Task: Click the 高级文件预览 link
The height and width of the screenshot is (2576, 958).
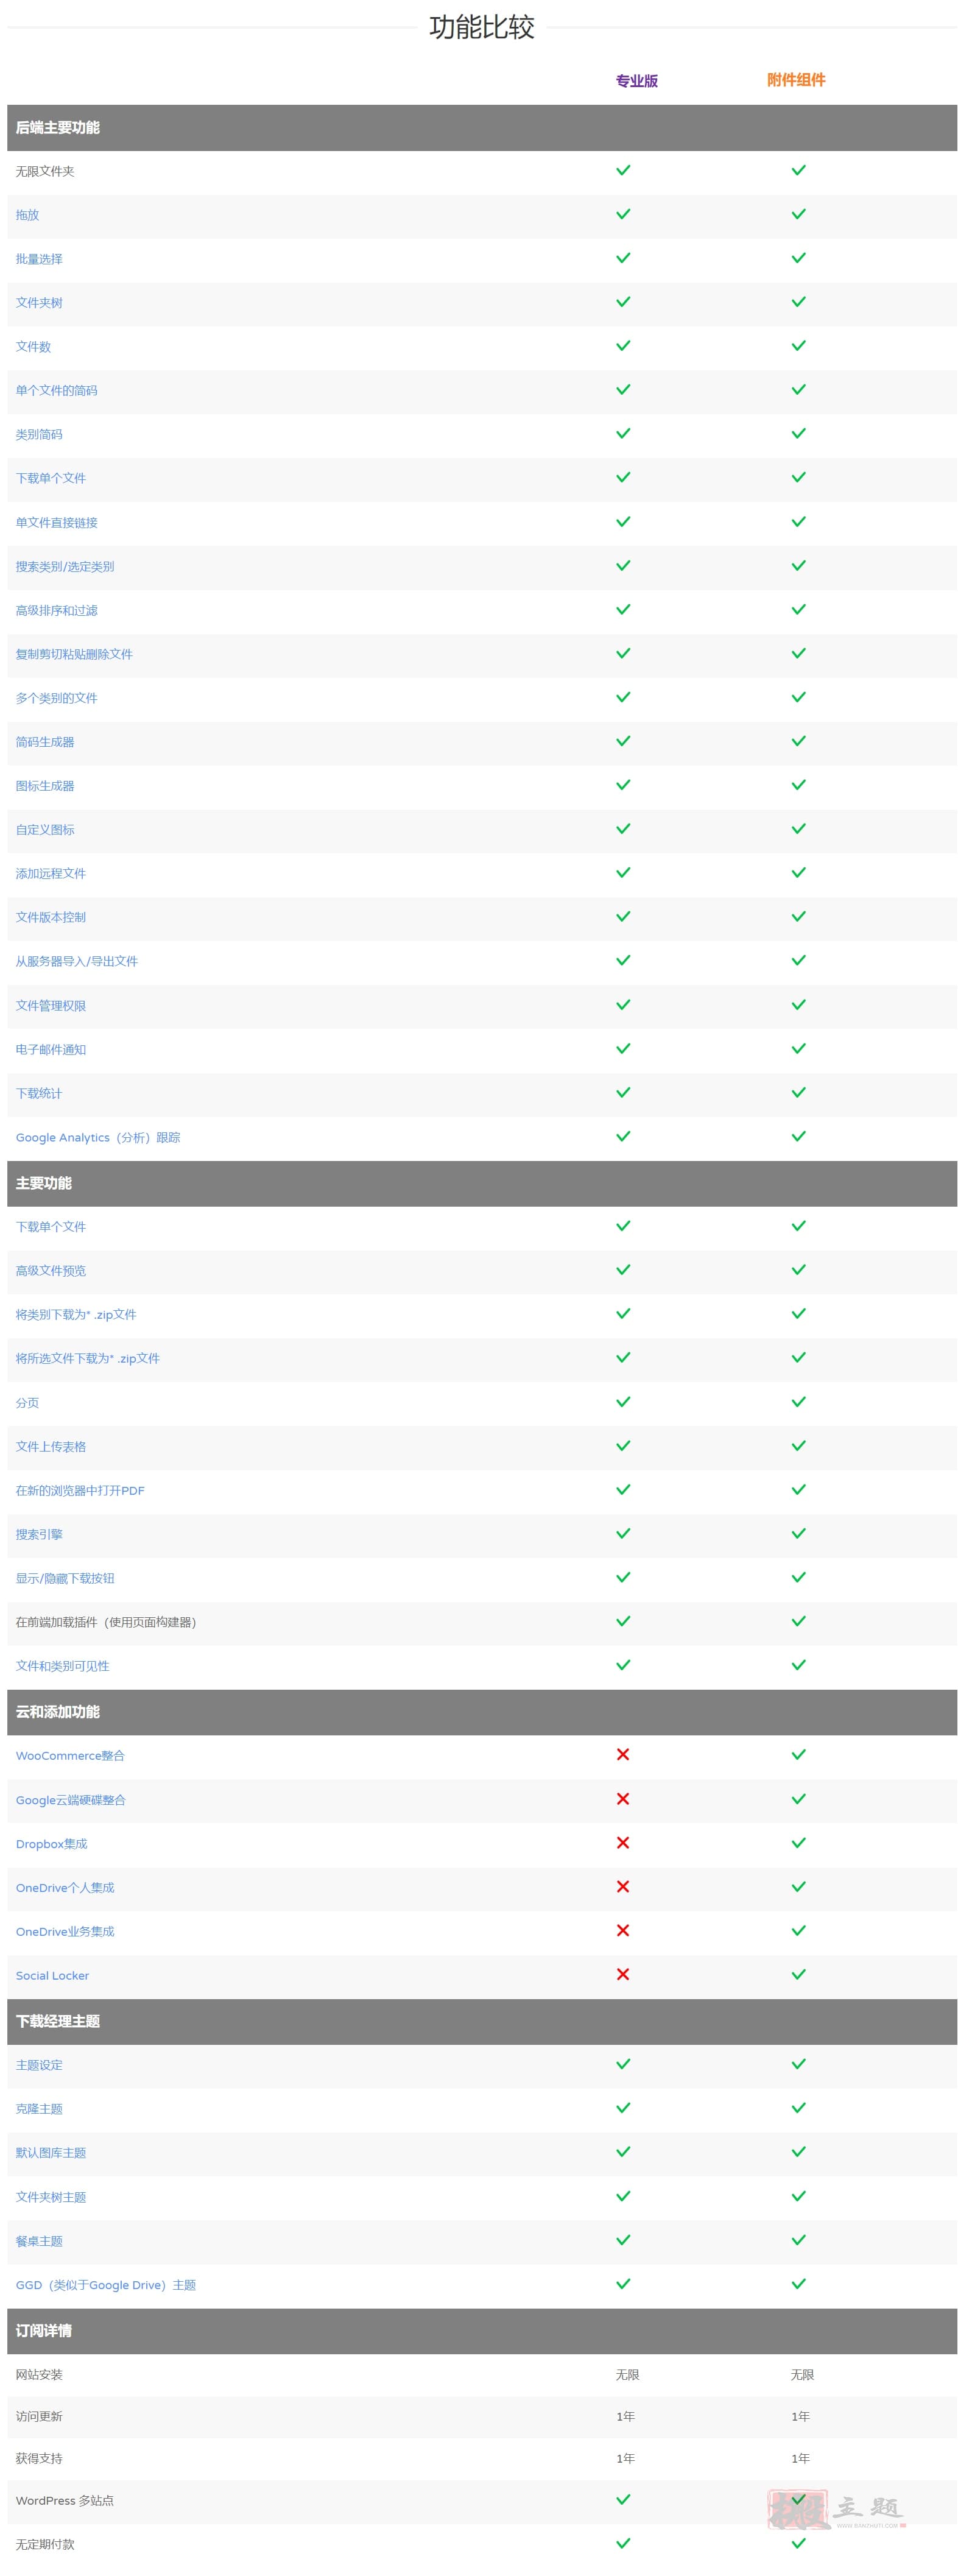Action: [x=51, y=1271]
